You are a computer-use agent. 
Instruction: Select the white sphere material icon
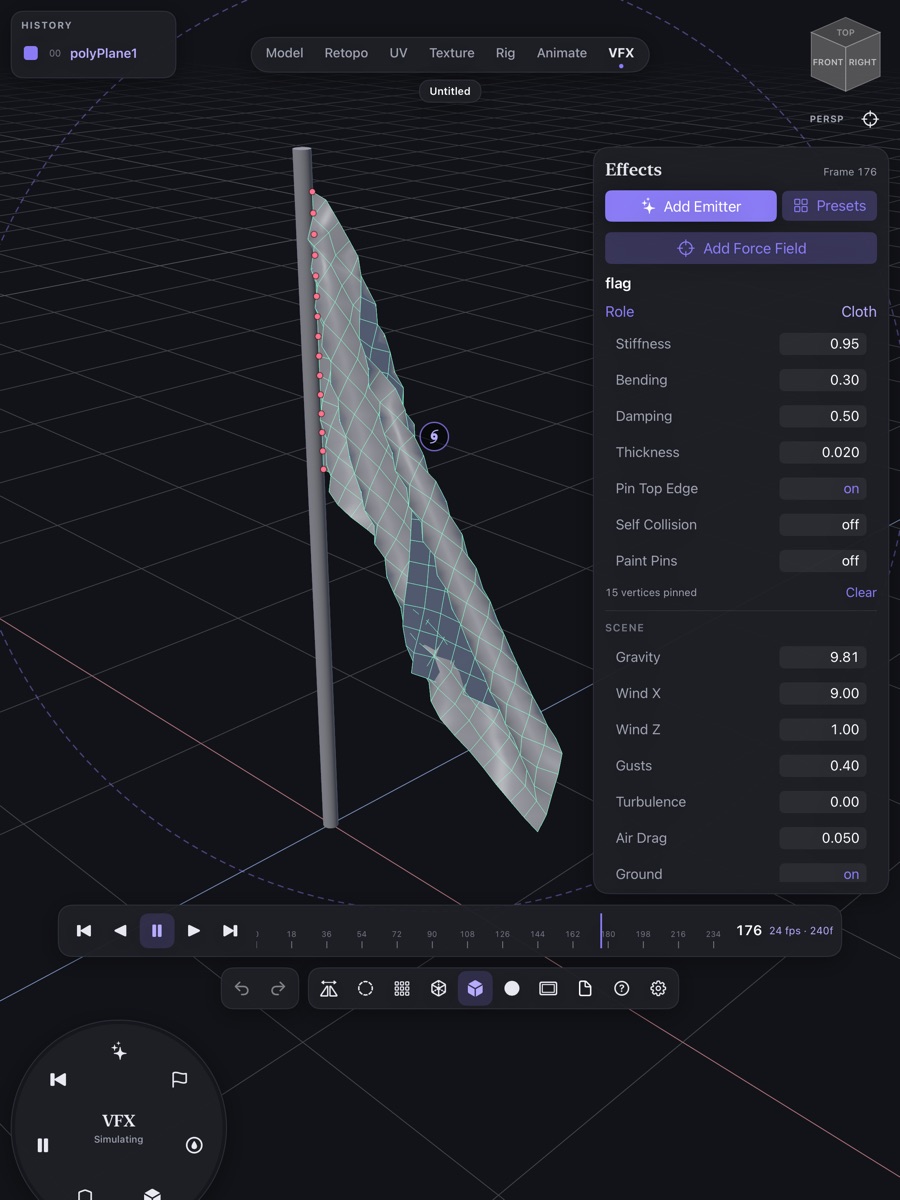(512, 988)
